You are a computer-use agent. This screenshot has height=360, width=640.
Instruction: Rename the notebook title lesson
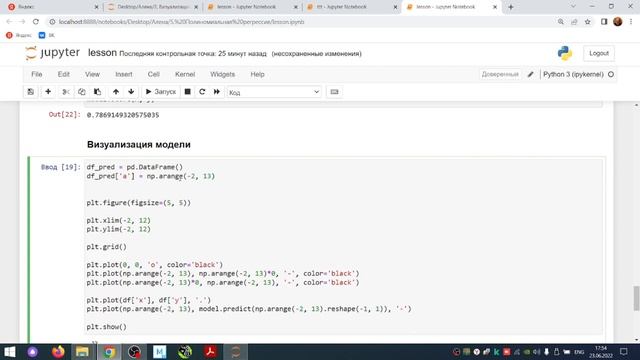(x=102, y=53)
